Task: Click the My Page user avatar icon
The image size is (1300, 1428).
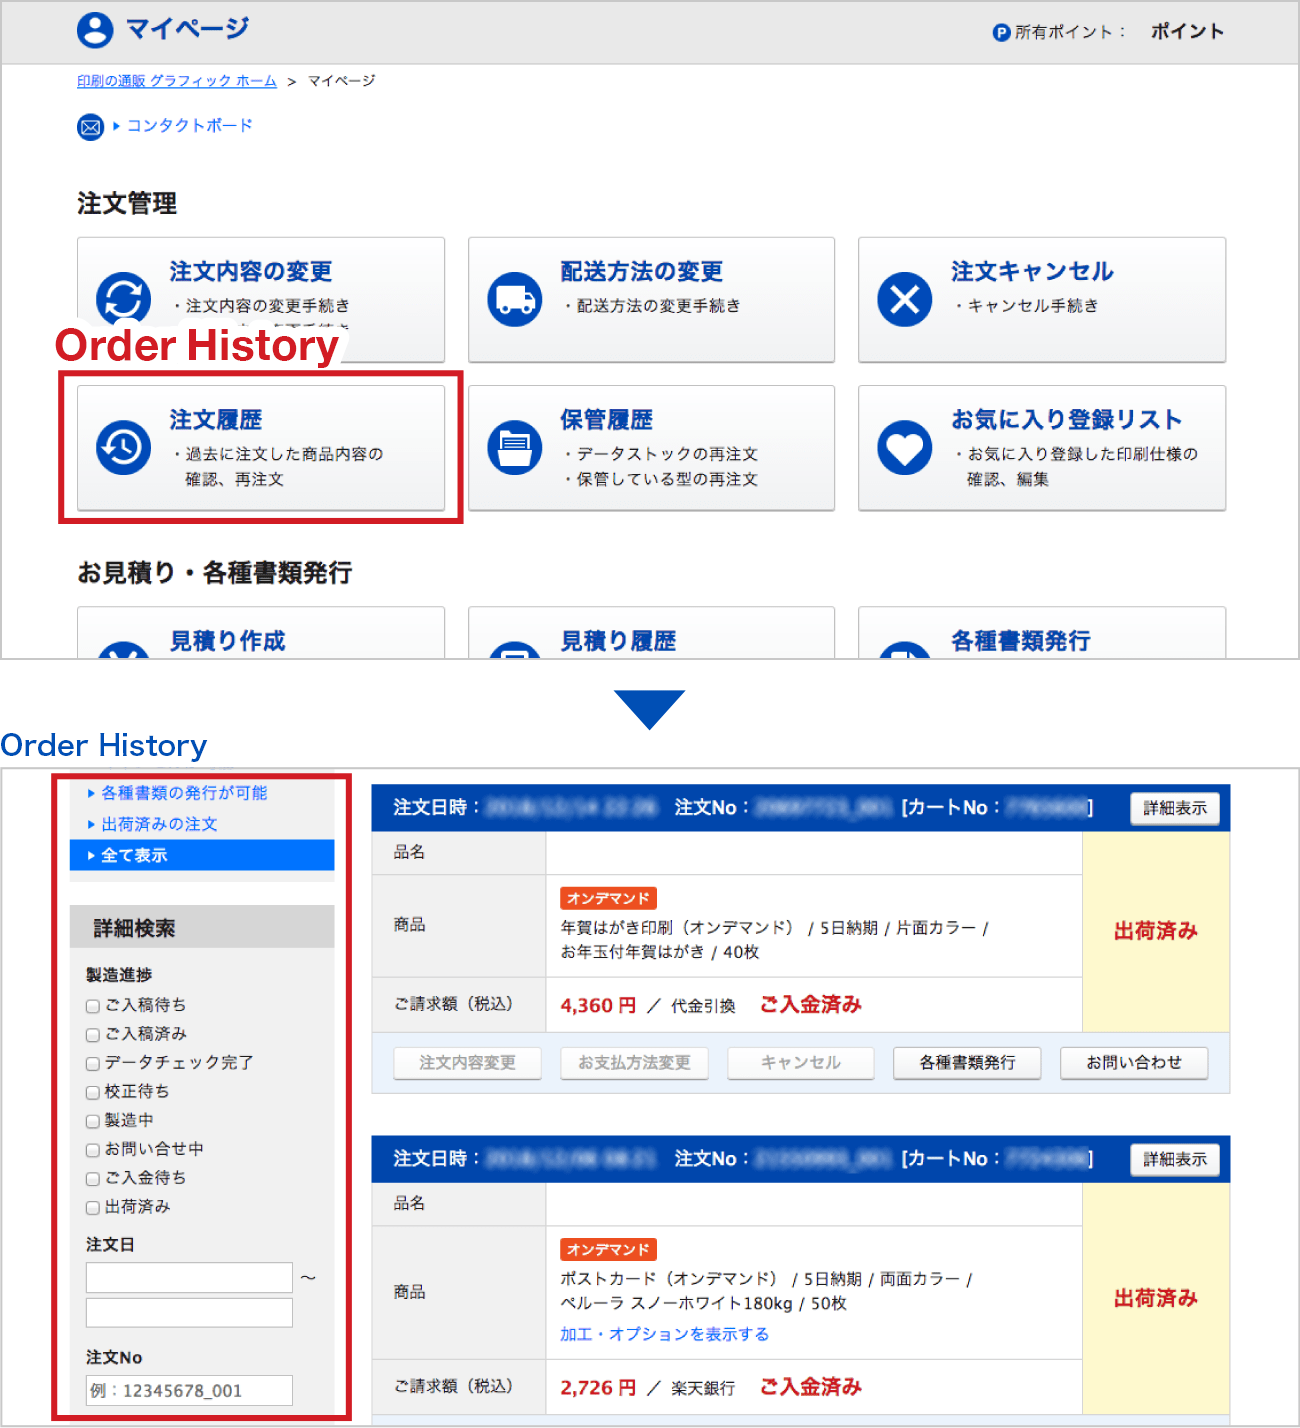Action: [x=95, y=30]
